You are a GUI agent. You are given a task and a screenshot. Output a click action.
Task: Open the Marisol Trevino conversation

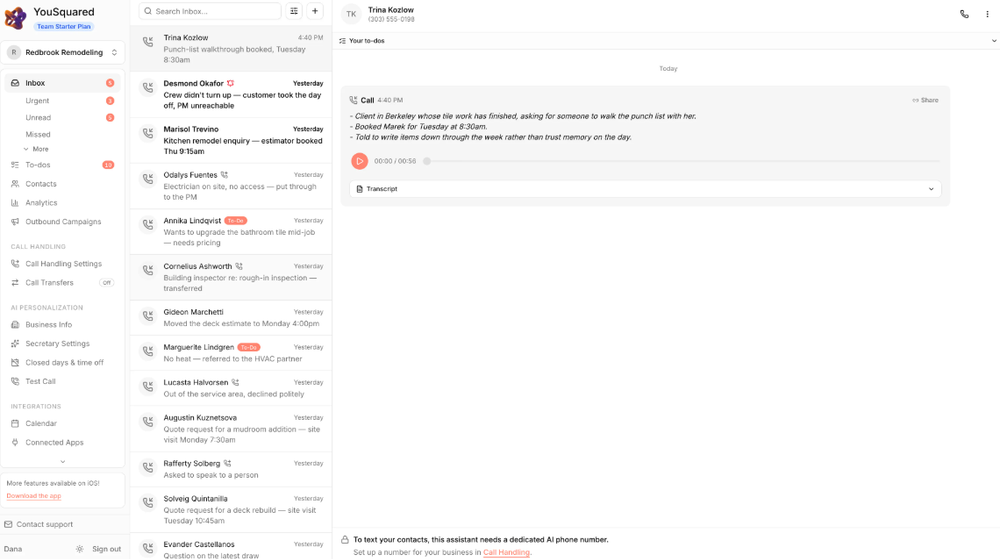coord(231,140)
